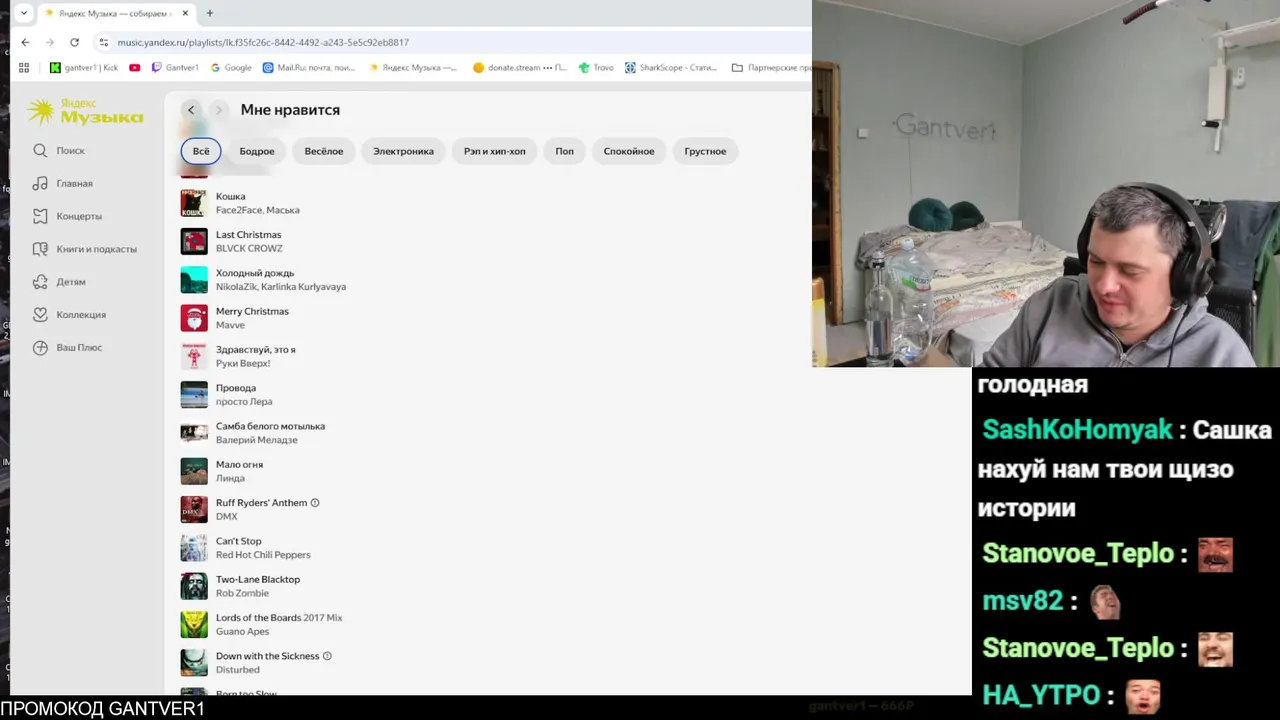Click the Здравствуй, это я cover art
1280x720 pixels.
pyautogui.click(x=194, y=356)
